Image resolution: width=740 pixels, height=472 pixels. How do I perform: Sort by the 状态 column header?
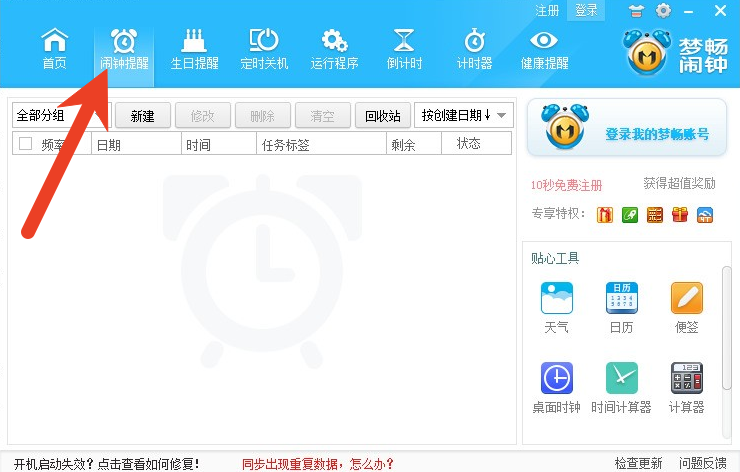point(477,143)
